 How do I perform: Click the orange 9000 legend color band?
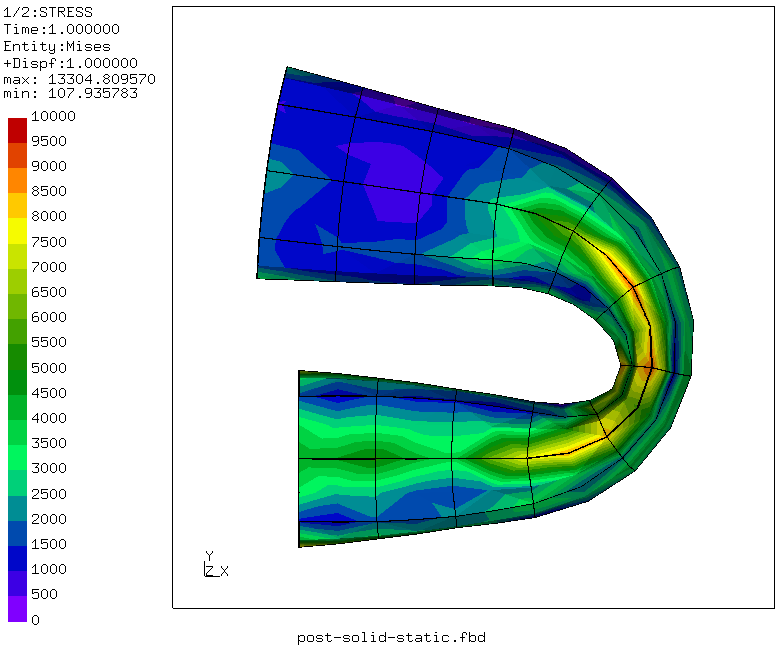[18, 180]
